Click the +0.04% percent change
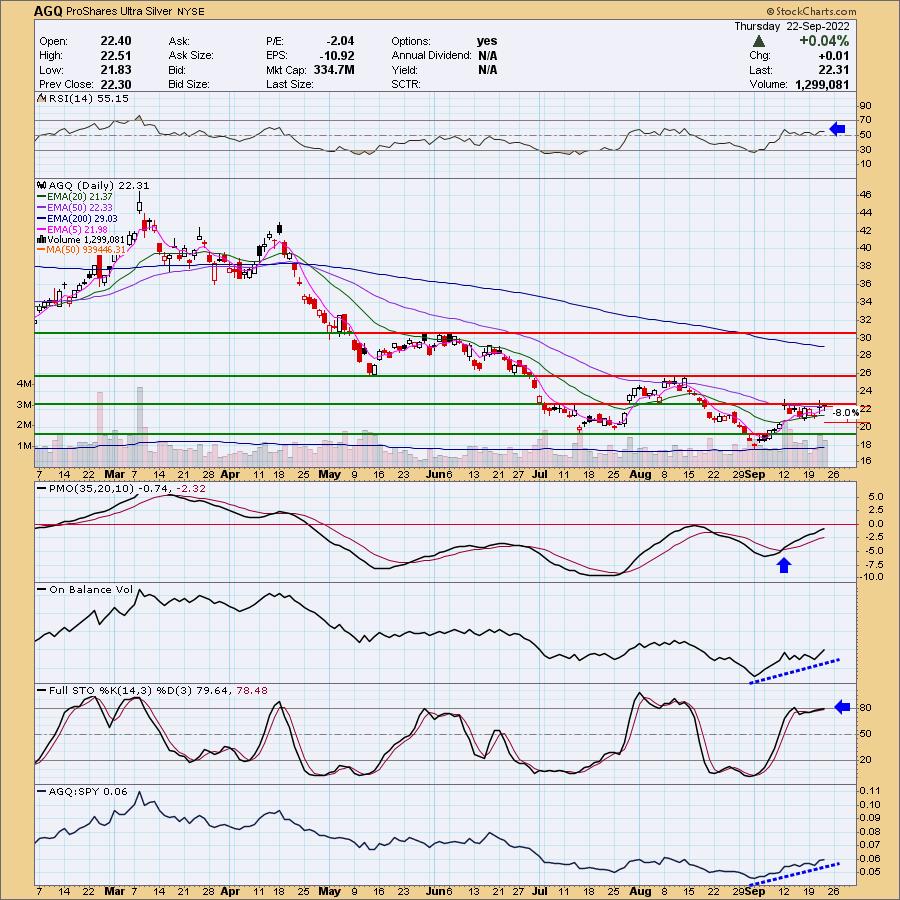The height and width of the screenshot is (900, 900). pos(824,41)
